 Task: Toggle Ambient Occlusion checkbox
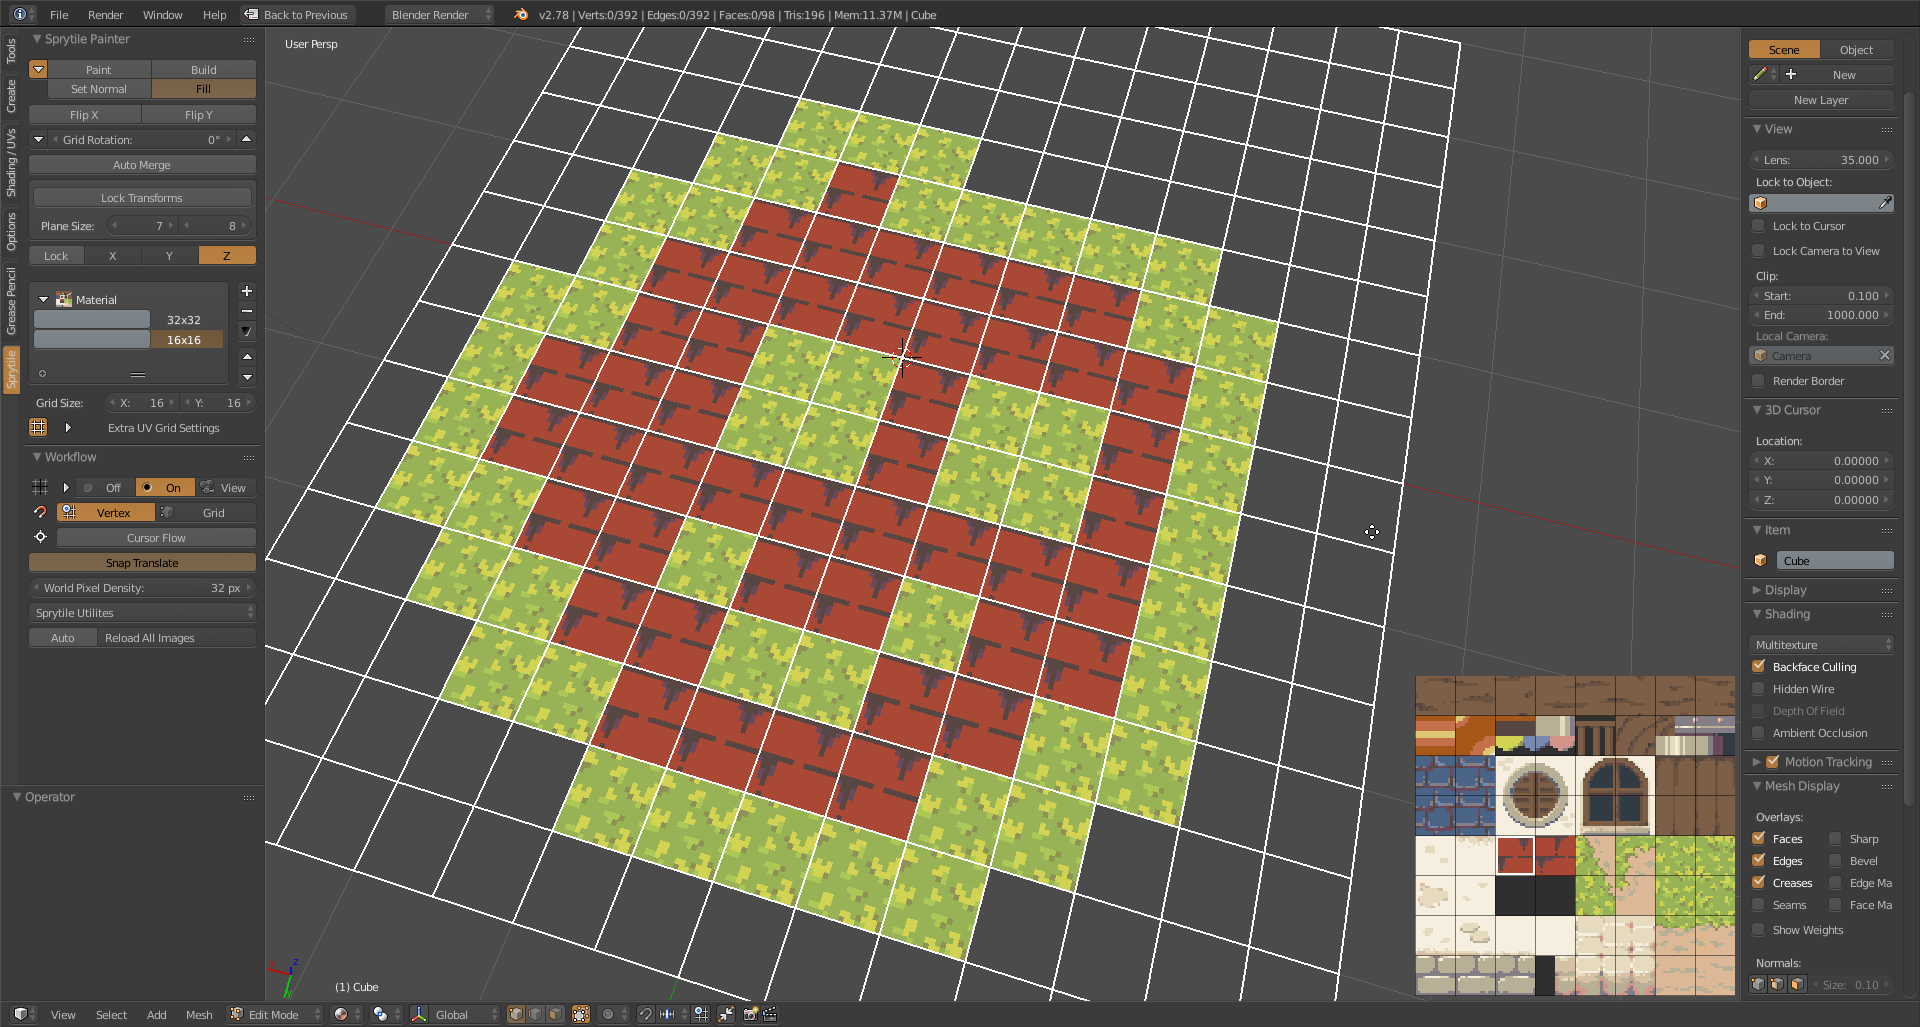click(1759, 733)
